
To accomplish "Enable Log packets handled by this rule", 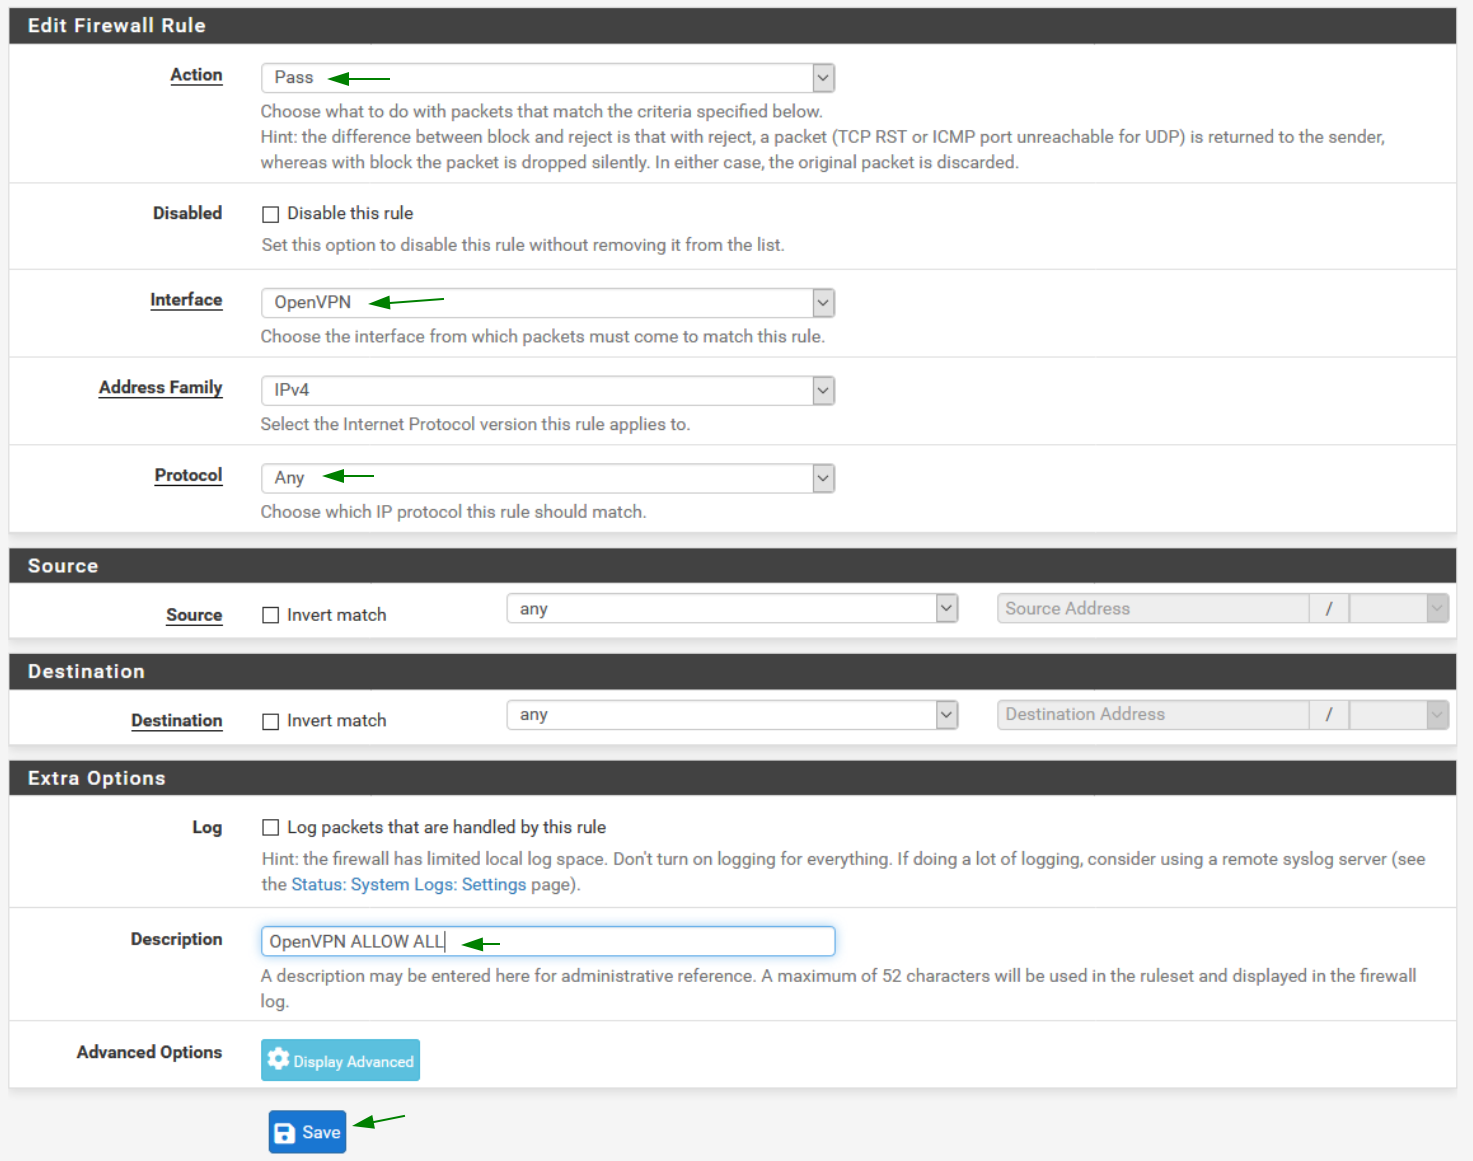I will point(270,827).
